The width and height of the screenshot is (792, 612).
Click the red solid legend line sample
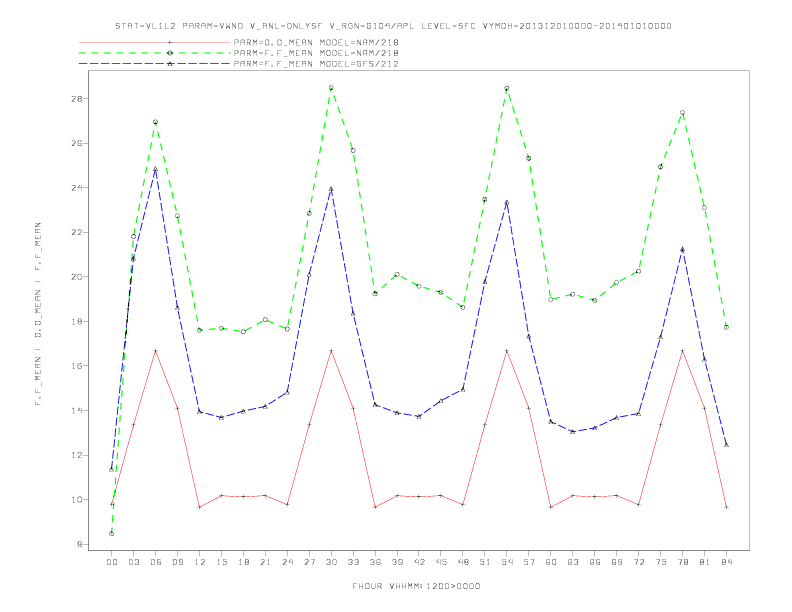155,42
